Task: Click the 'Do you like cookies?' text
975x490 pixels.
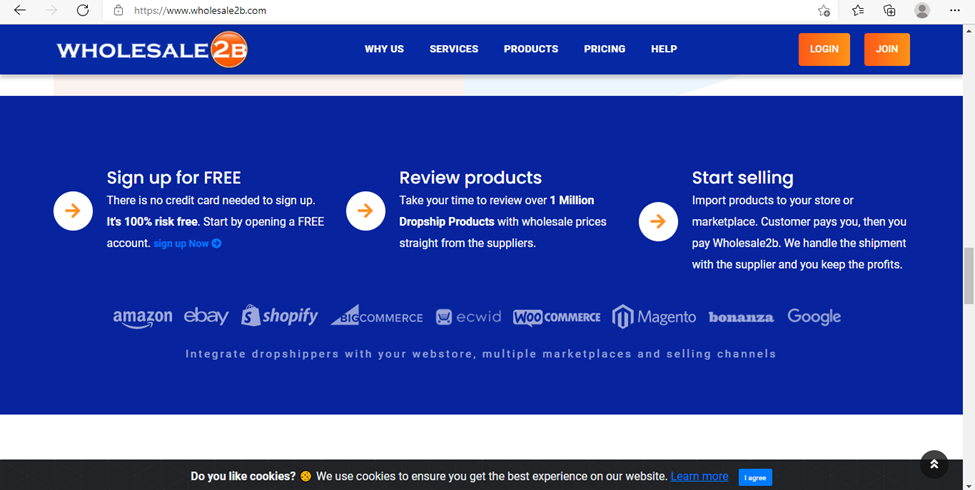Action: pos(243,476)
